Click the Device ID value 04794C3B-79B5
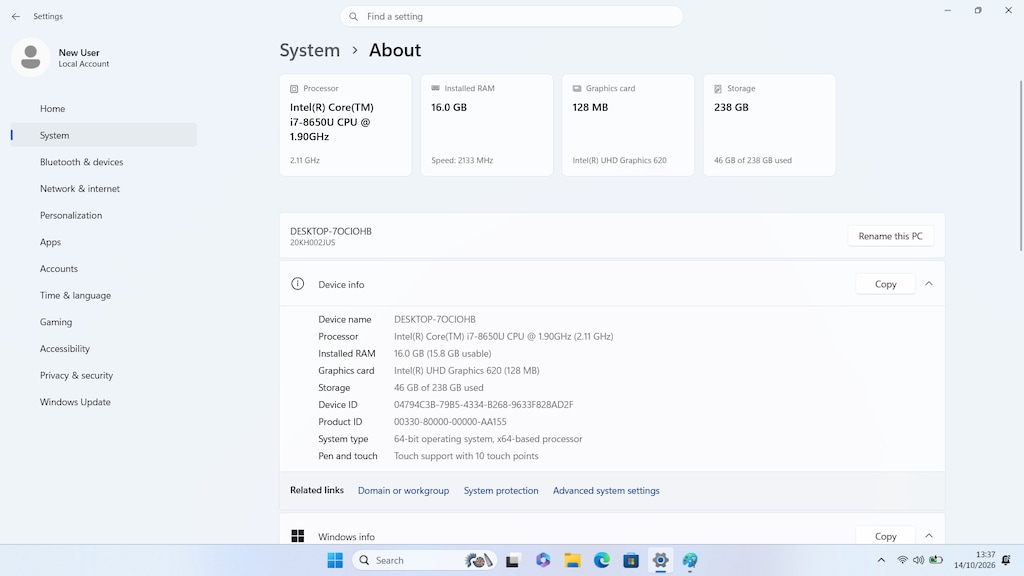This screenshot has height=576, width=1024. (x=483, y=405)
